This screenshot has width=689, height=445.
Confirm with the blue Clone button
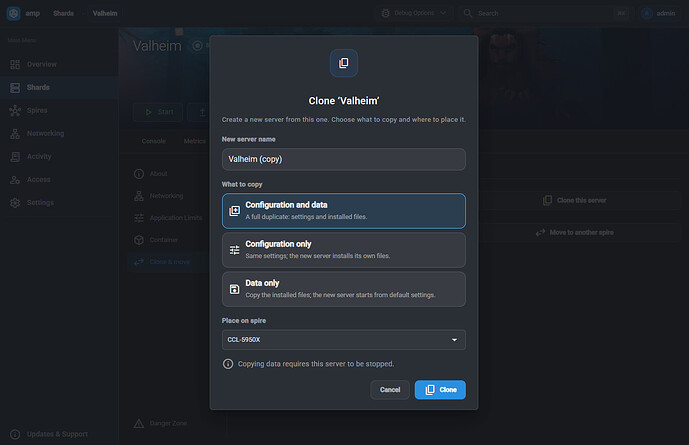pos(440,390)
